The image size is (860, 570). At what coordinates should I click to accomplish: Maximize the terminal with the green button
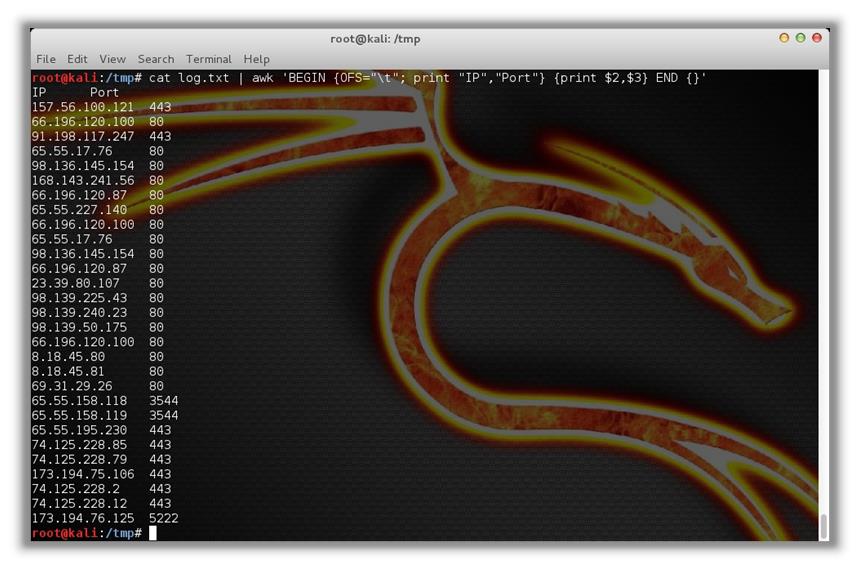[x=801, y=38]
